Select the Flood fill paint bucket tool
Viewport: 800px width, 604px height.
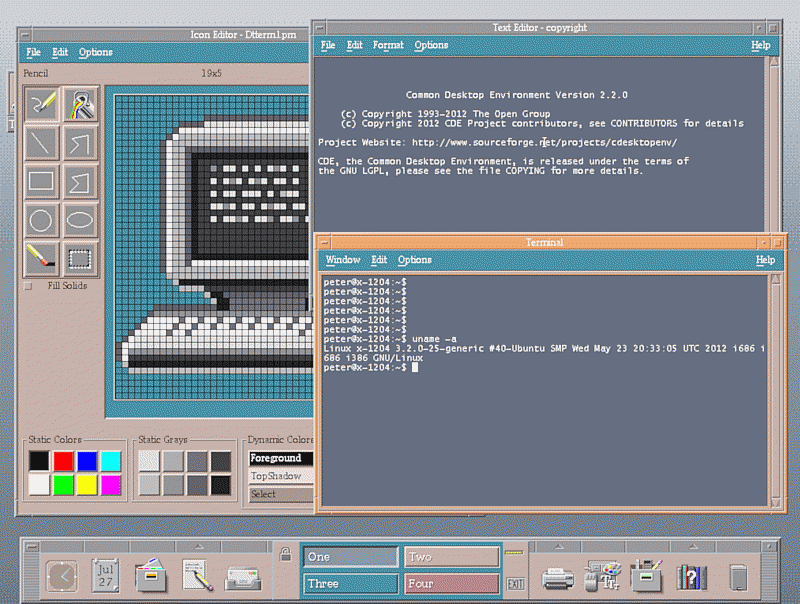point(80,104)
